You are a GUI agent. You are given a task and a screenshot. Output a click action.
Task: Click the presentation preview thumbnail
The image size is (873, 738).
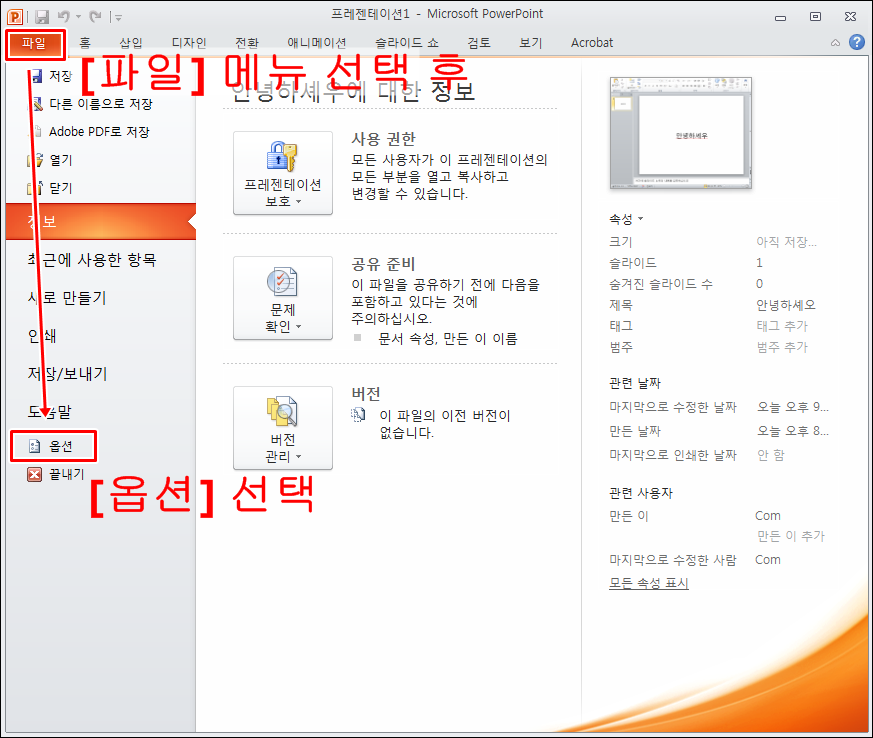681,133
